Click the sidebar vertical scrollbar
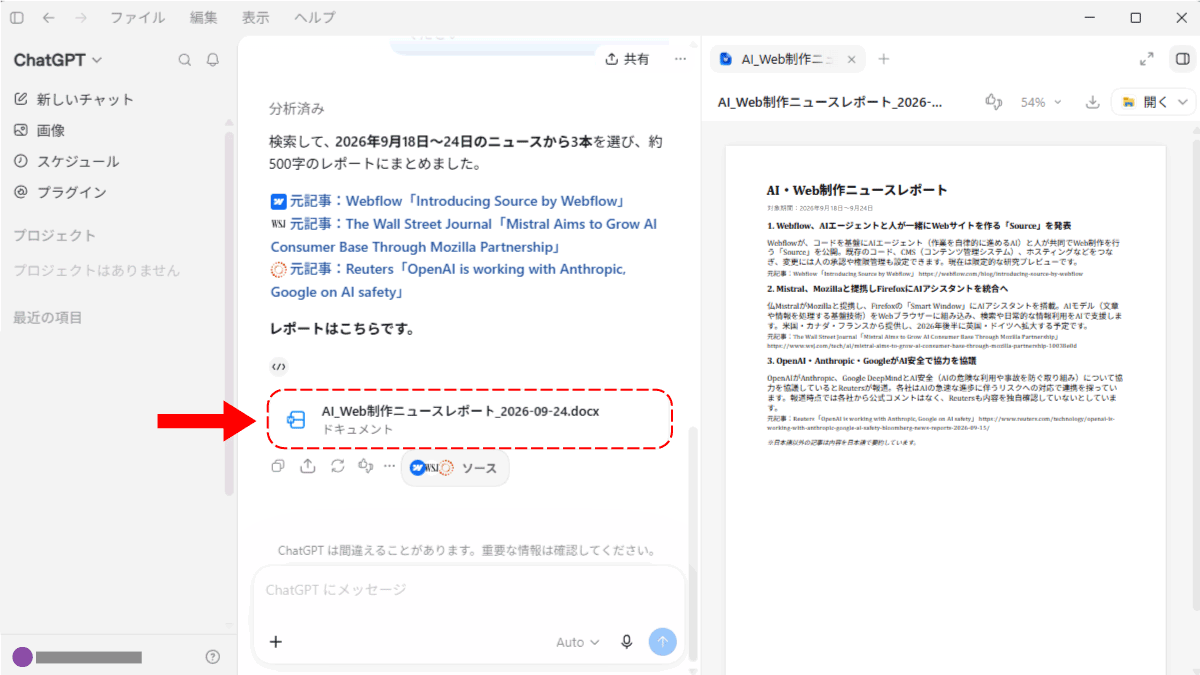The height and width of the screenshot is (675, 1200). click(x=229, y=312)
